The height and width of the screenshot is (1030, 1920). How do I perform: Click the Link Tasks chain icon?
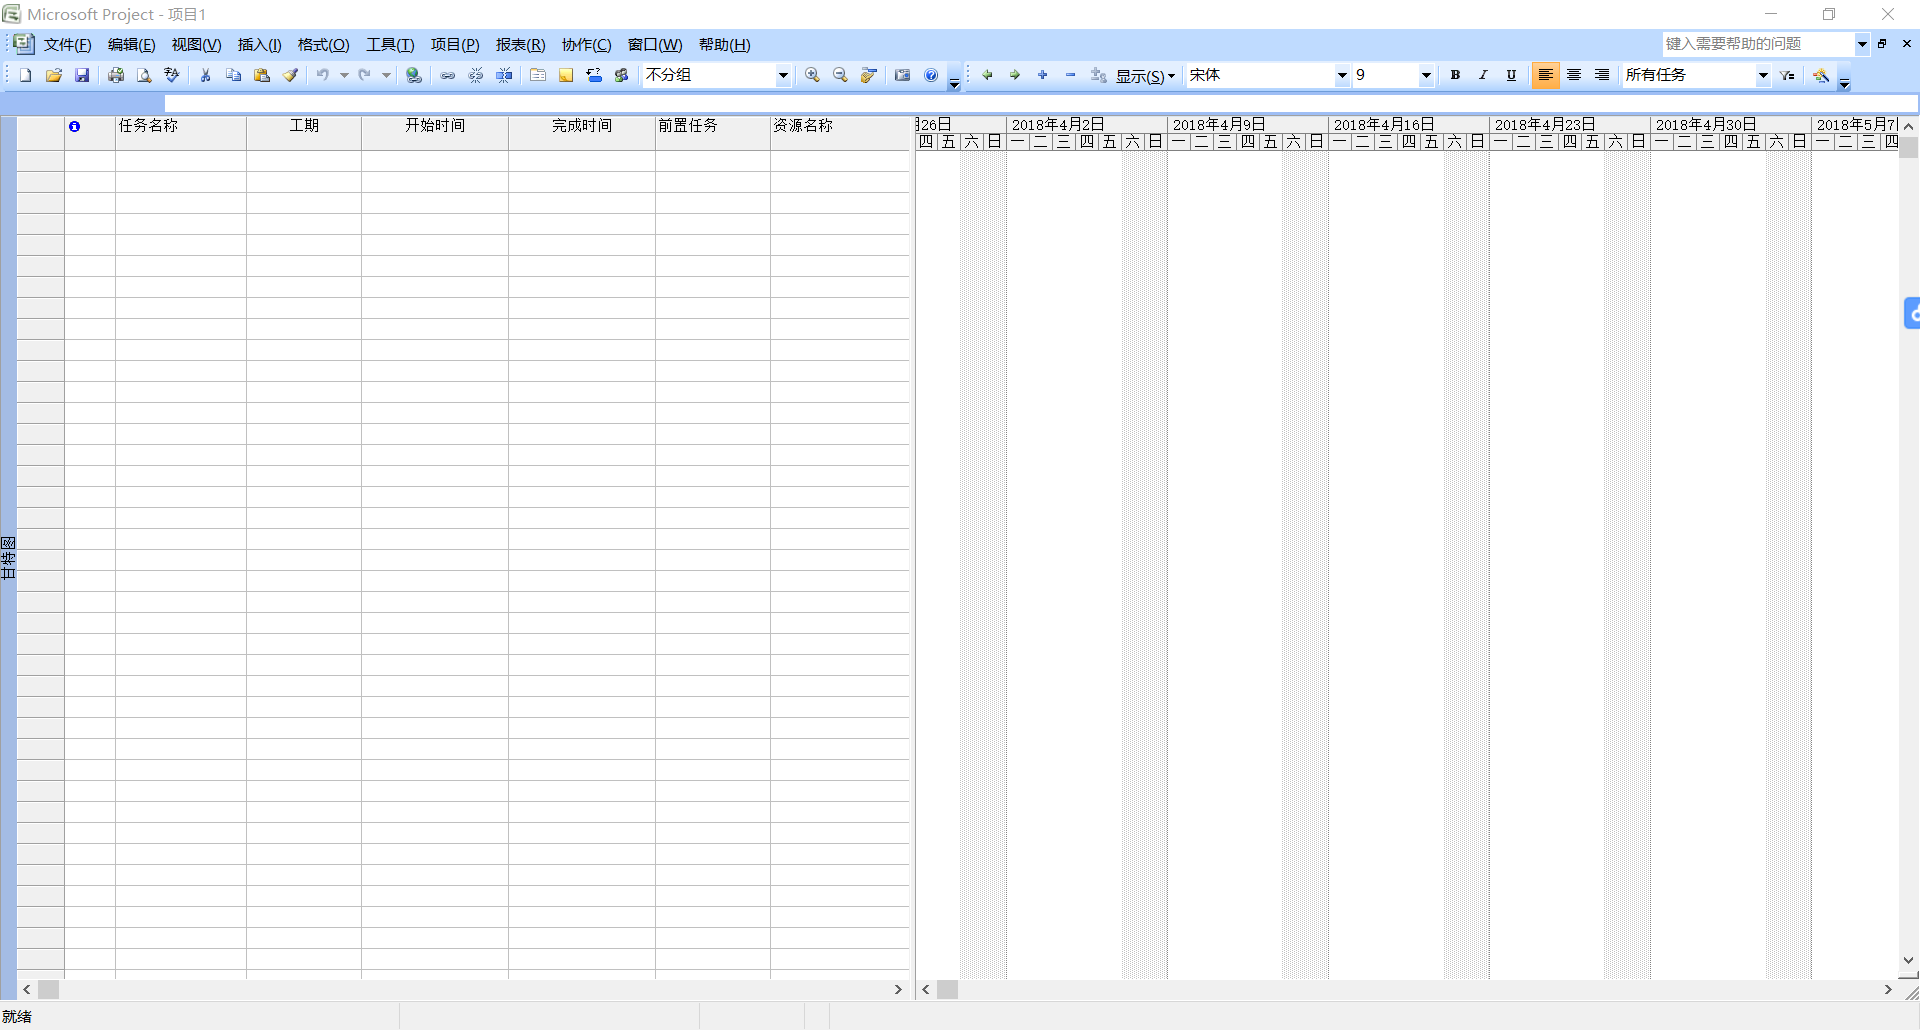[x=448, y=75]
